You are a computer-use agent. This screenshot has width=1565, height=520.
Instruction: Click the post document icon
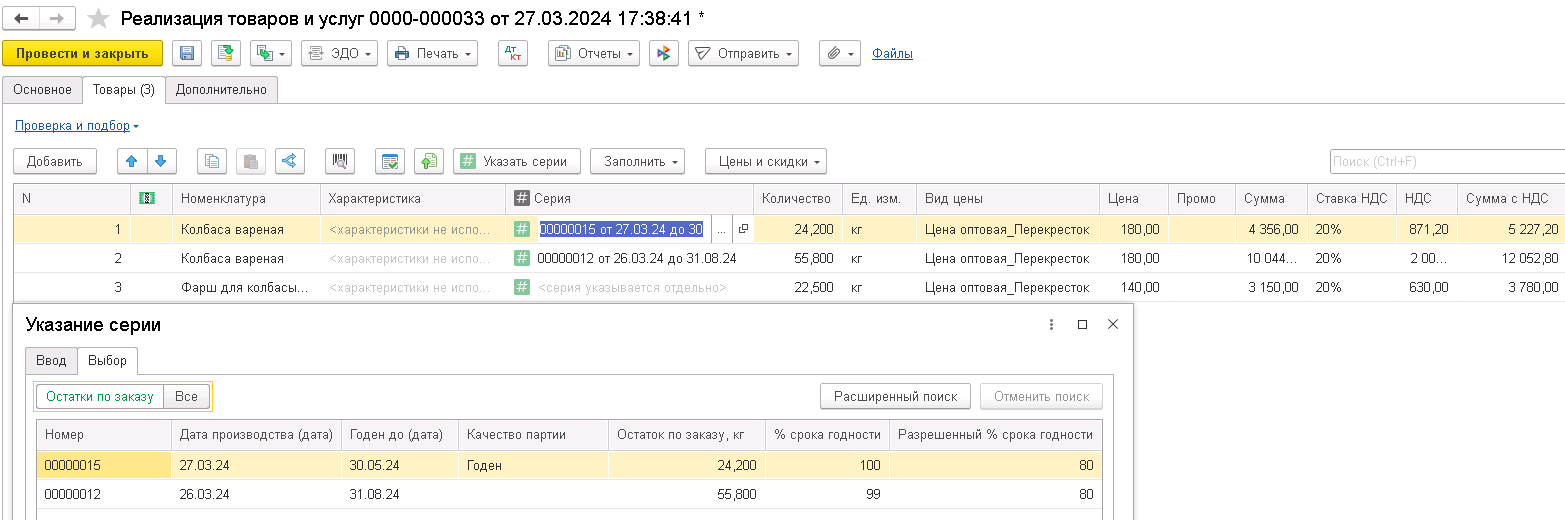coord(226,54)
